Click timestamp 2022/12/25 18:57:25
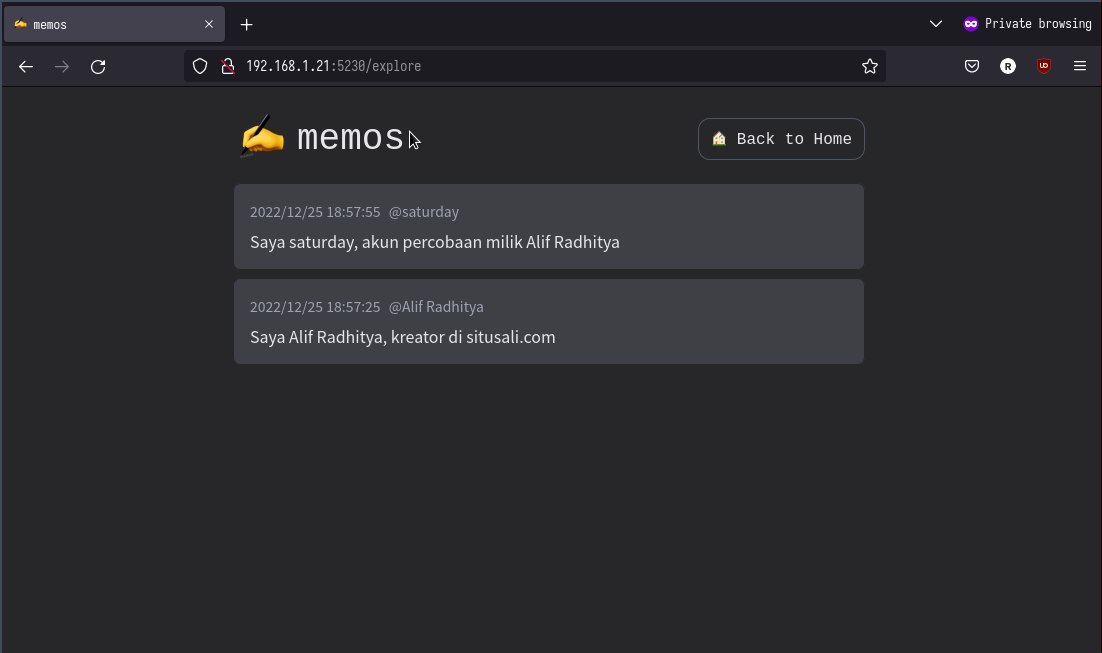Screen dimensions: 1102x653 point(315,306)
